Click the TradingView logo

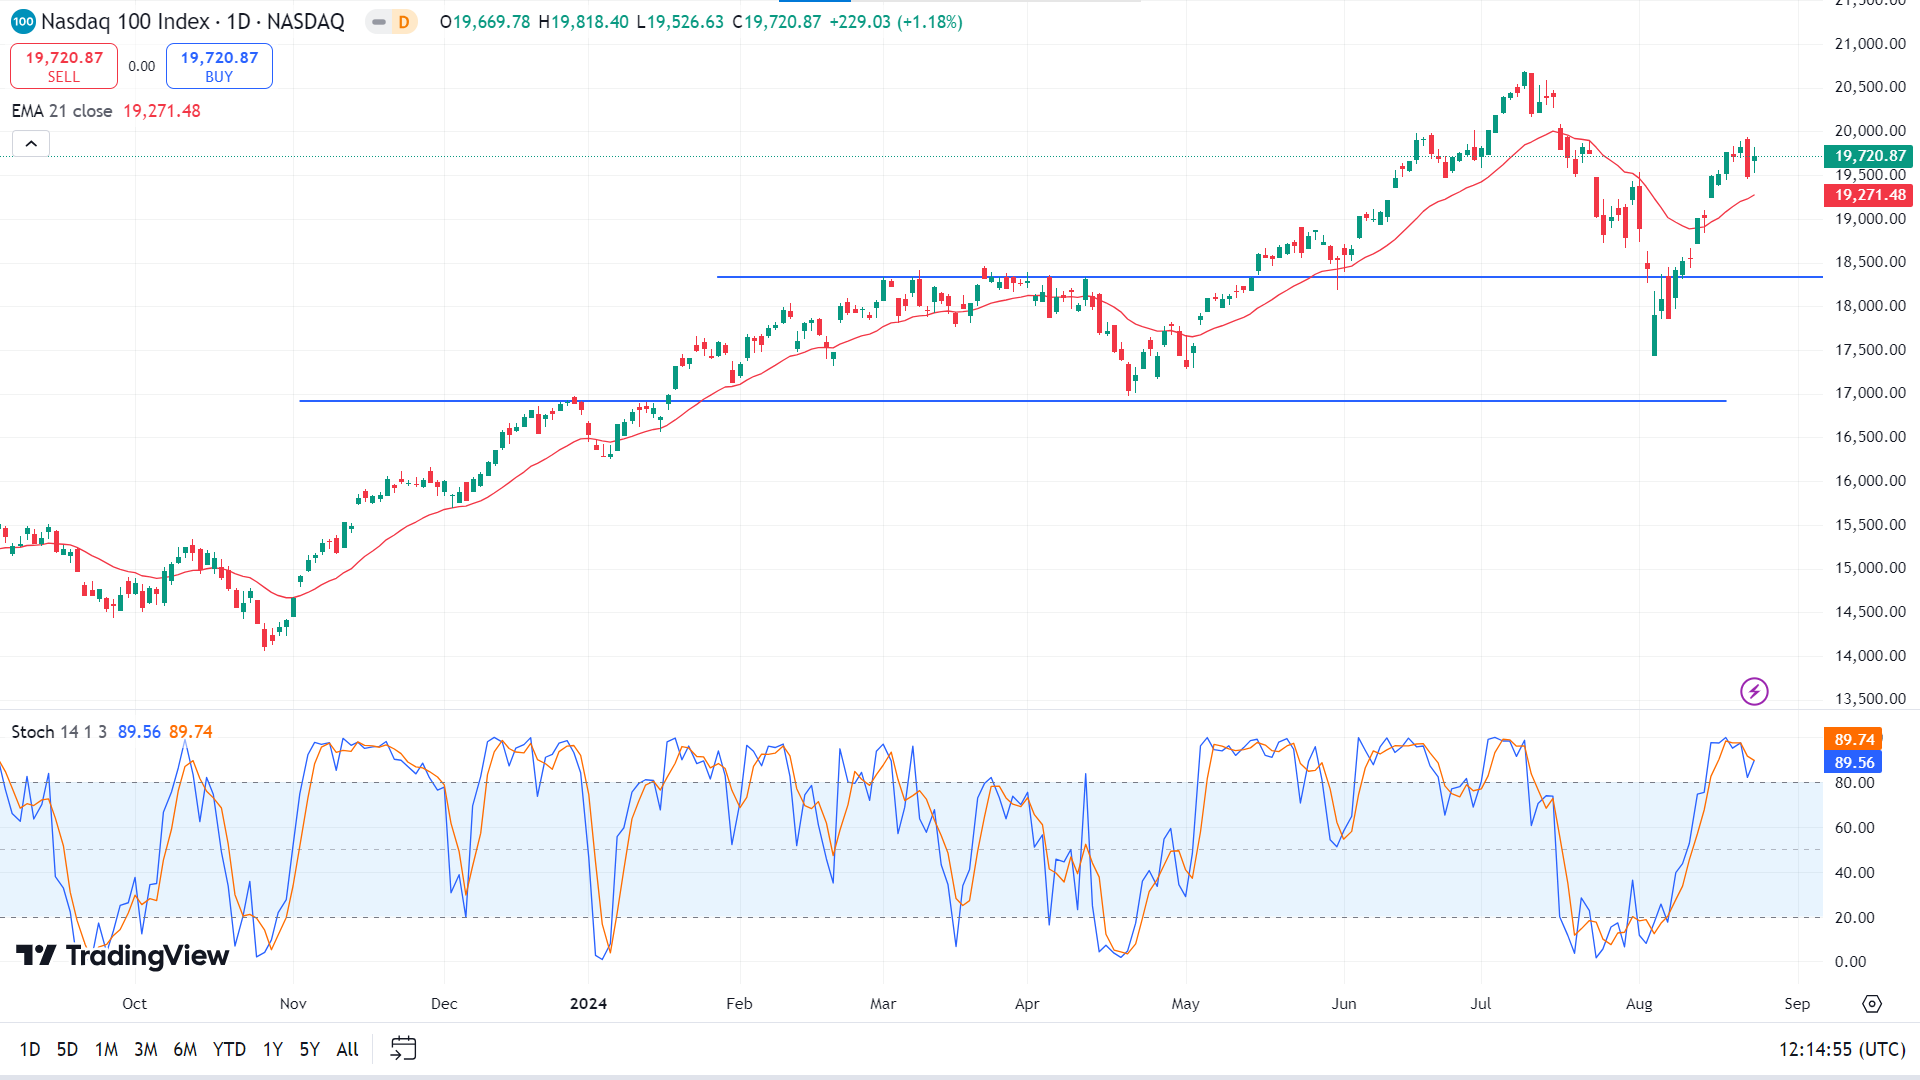point(123,956)
